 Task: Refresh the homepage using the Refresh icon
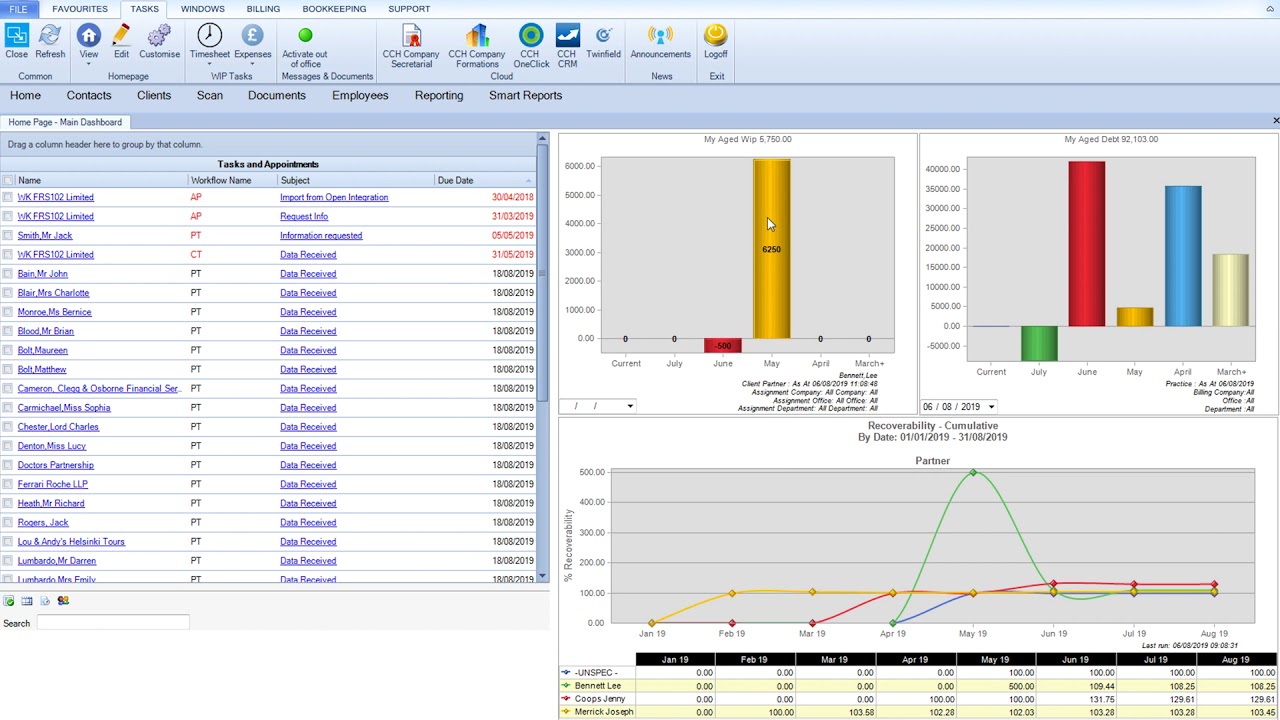pos(49,36)
